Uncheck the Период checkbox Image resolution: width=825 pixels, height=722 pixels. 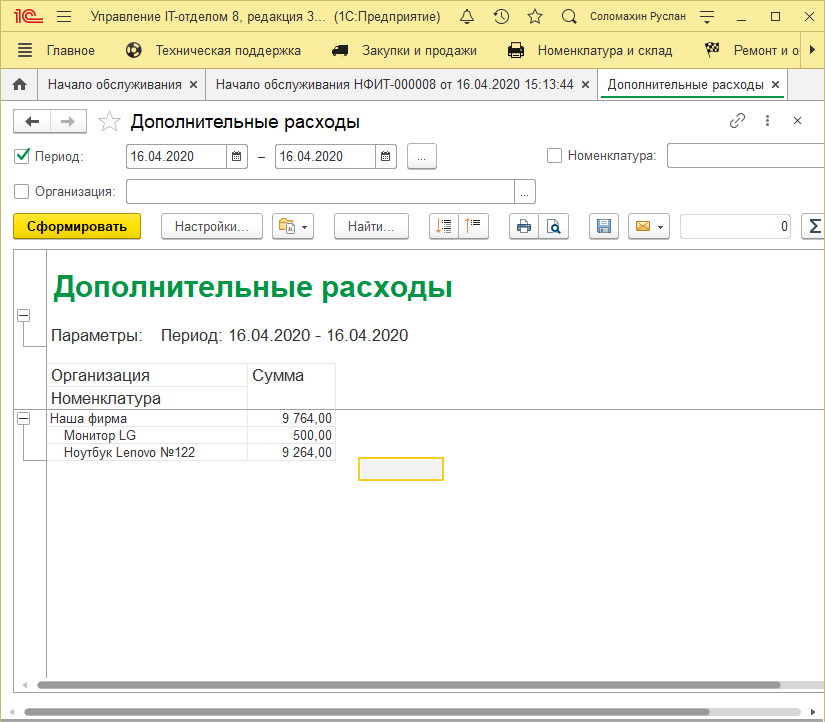tap(22, 156)
